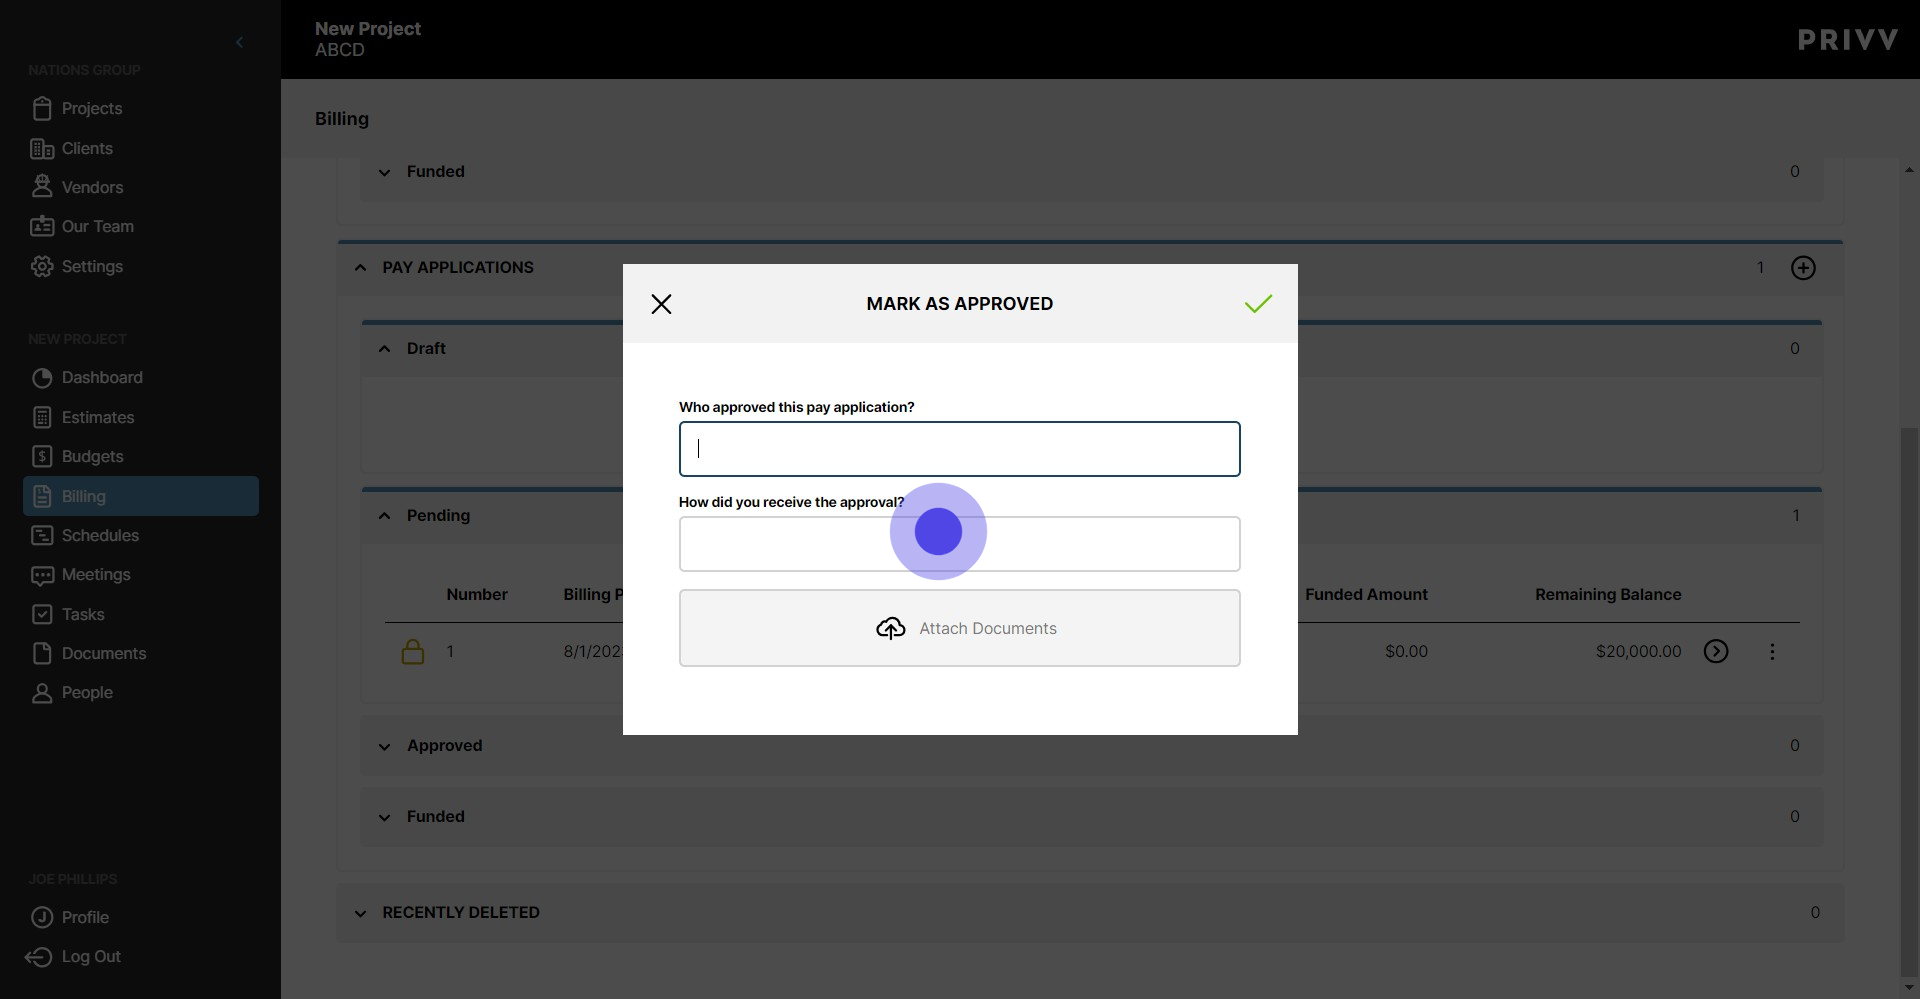The height and width of the screenshot is (999, 1920).
Task: Open the Budgets page
Action: coord(92,456)
